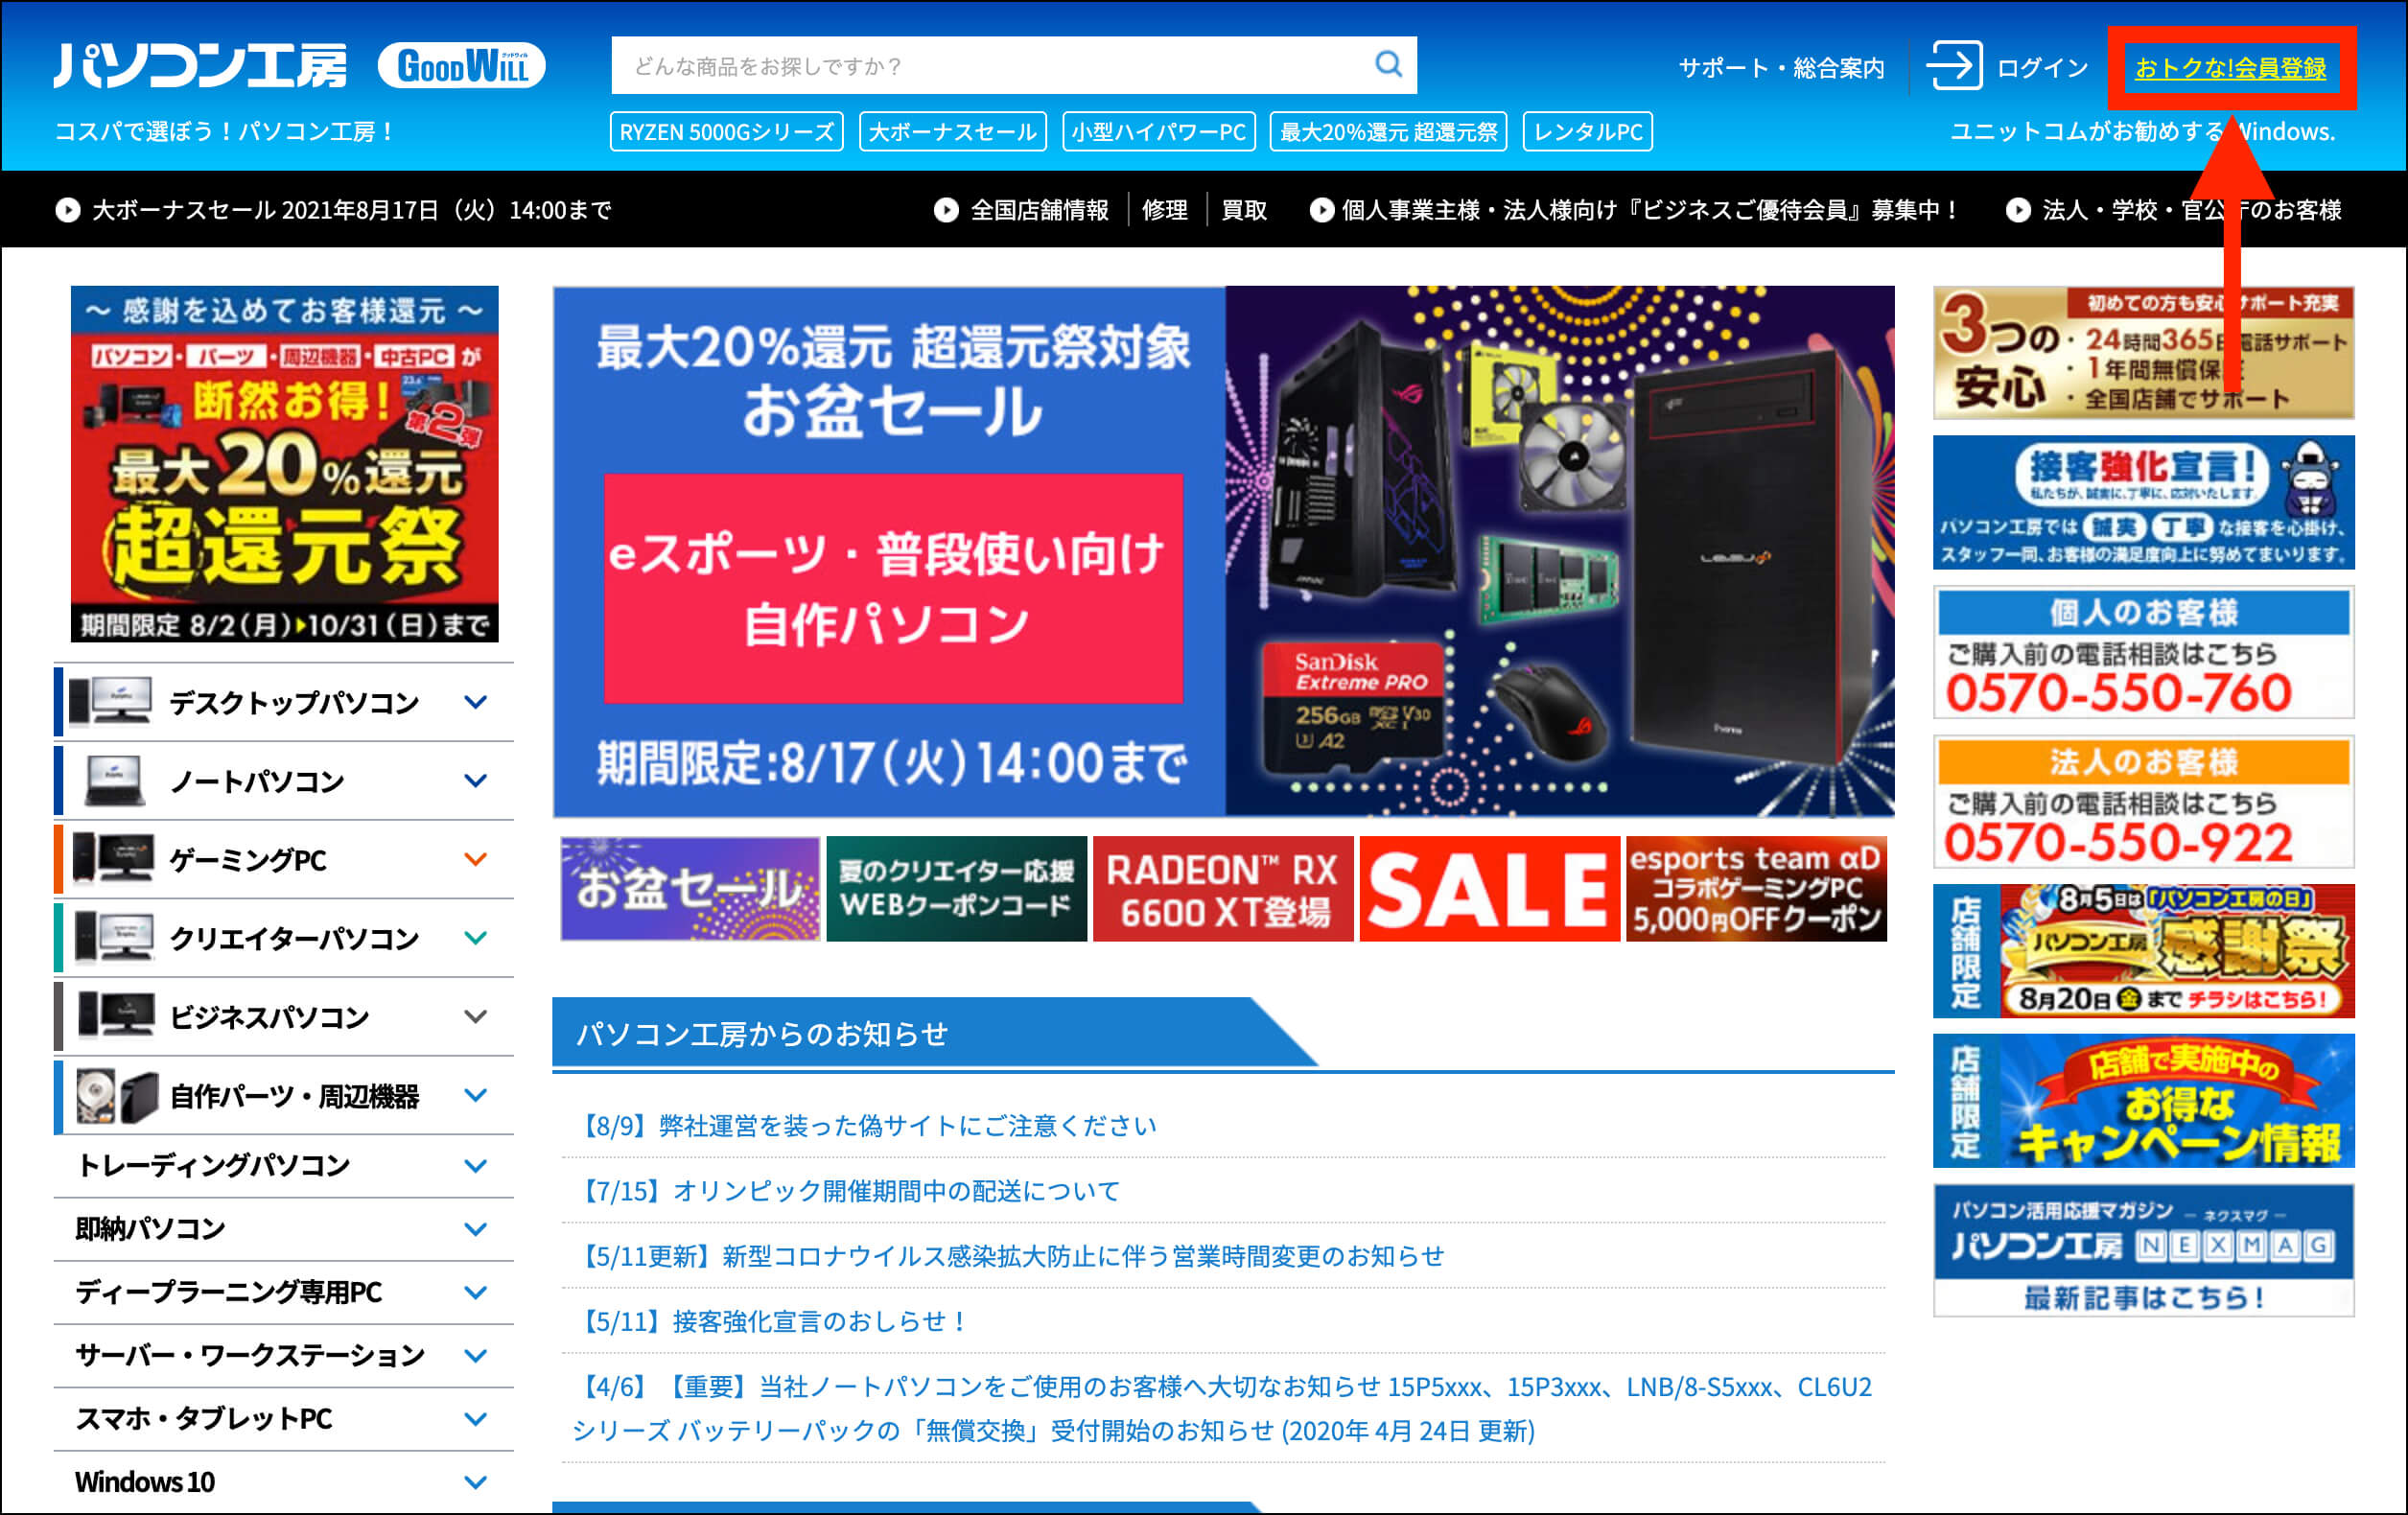Viewport: 2408px width, 1515px height.
Task: Click ユニットコムがお勧めする Windows text
Action: [2143, 131]
